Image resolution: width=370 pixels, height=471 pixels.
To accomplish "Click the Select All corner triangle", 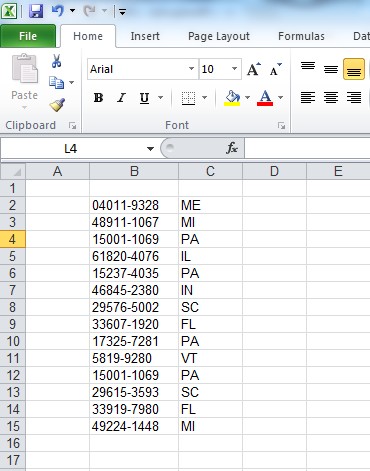I will click(x=13, y=171).
